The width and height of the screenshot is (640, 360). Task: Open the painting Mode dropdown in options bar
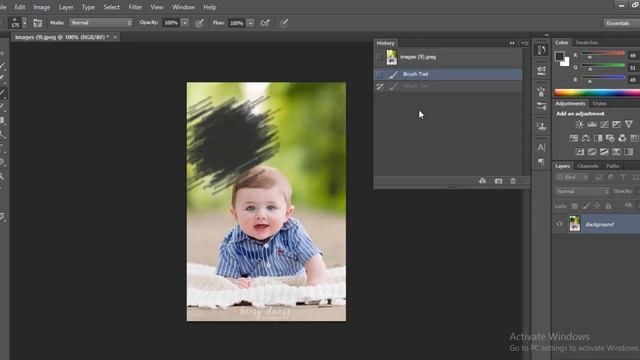click(x=101, y=23)
